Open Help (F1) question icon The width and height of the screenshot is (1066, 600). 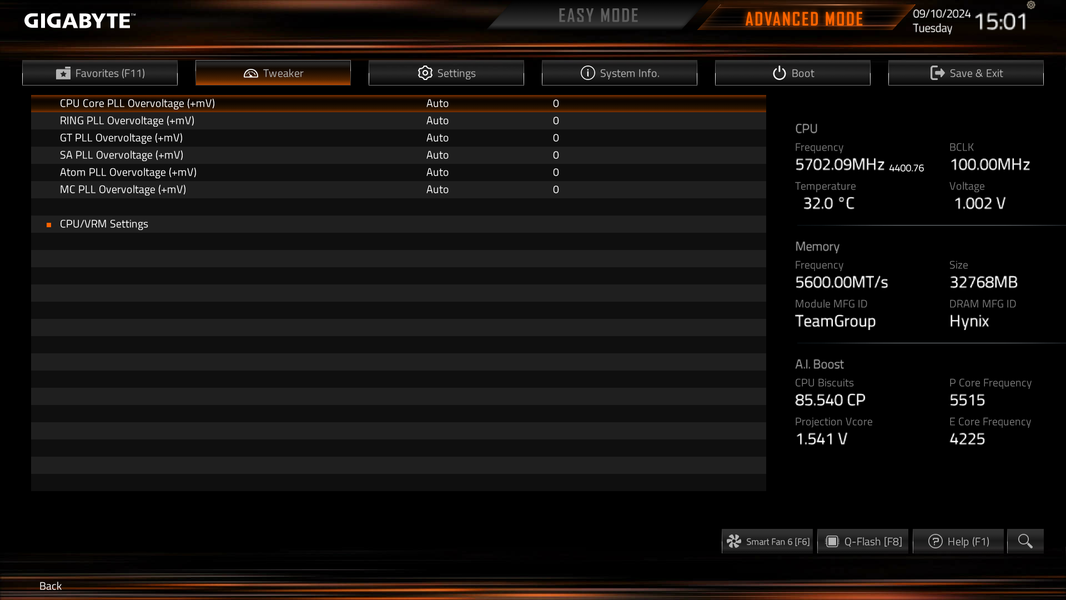(959, 542)
